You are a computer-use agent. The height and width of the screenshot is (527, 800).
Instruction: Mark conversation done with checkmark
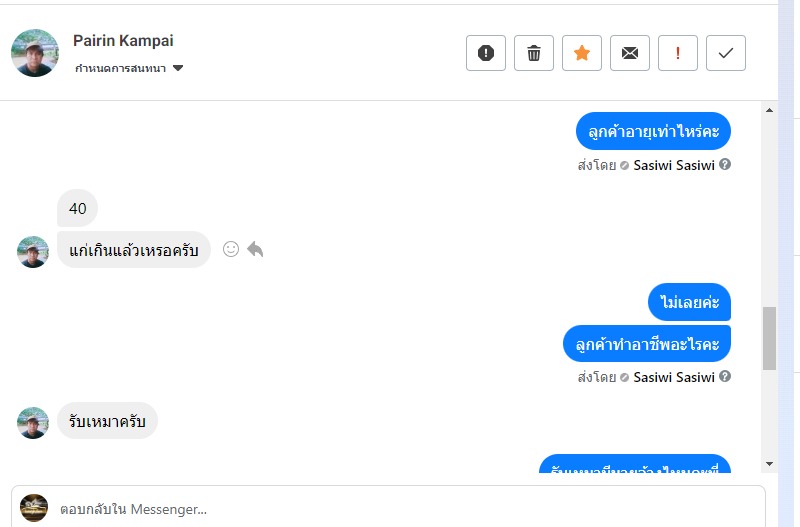pos(726,53)
